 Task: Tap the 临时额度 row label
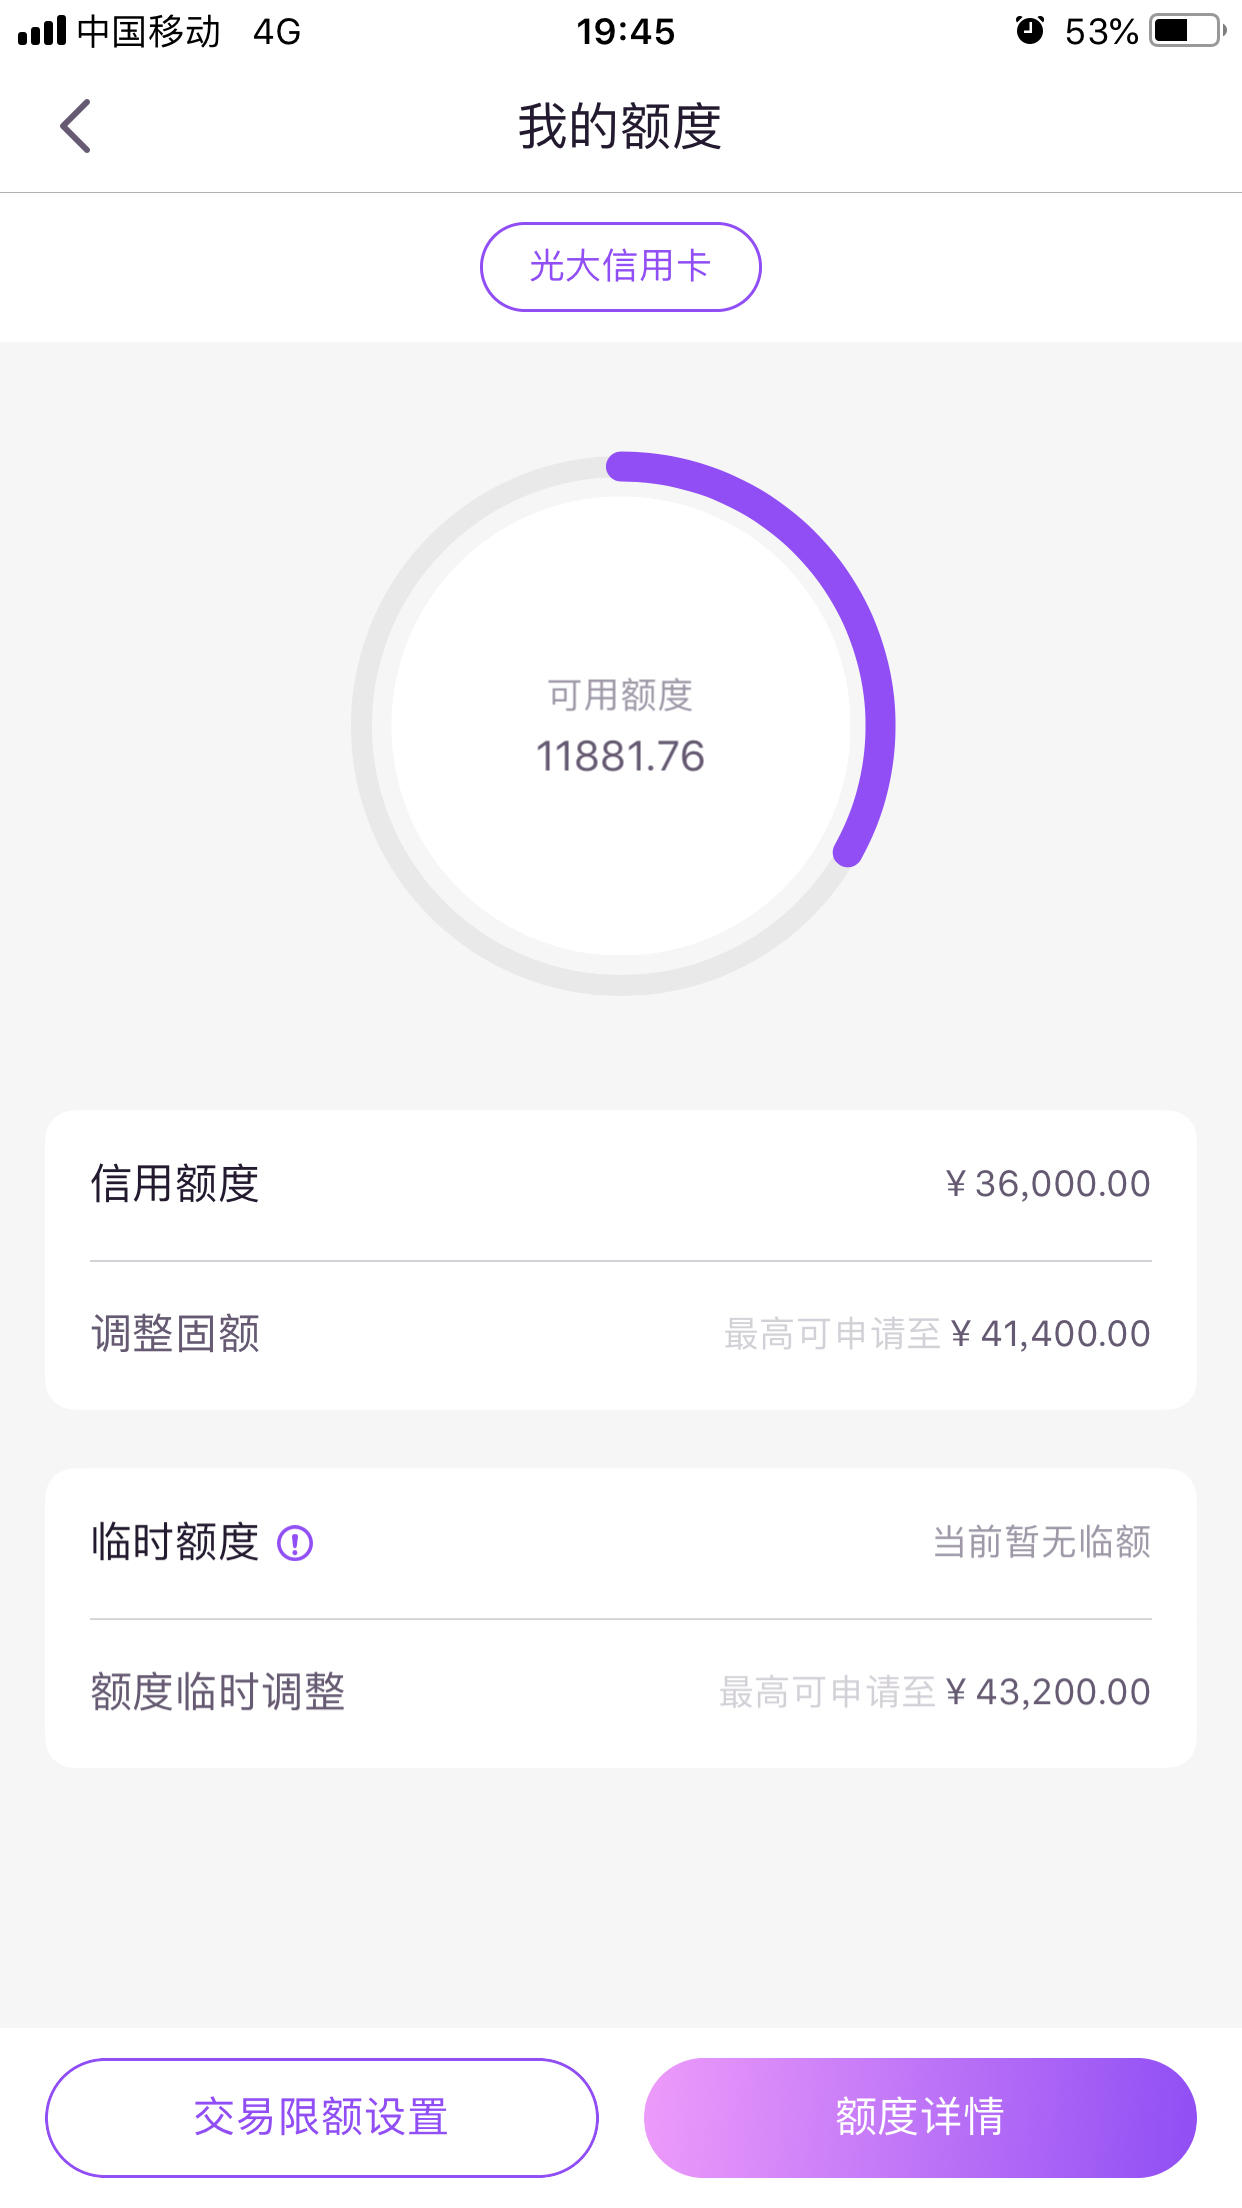175,1542
